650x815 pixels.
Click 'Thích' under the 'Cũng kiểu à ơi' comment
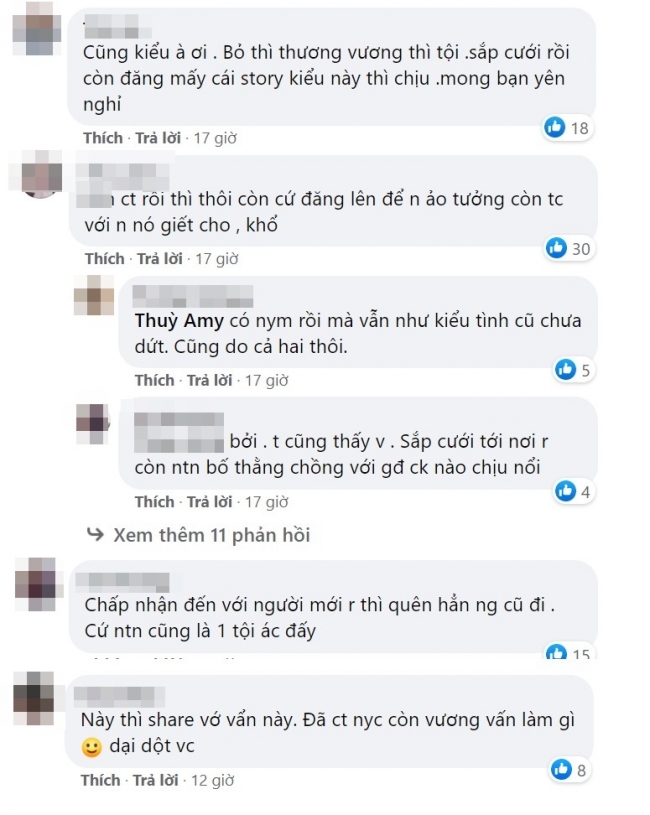[x=103, y=138]
